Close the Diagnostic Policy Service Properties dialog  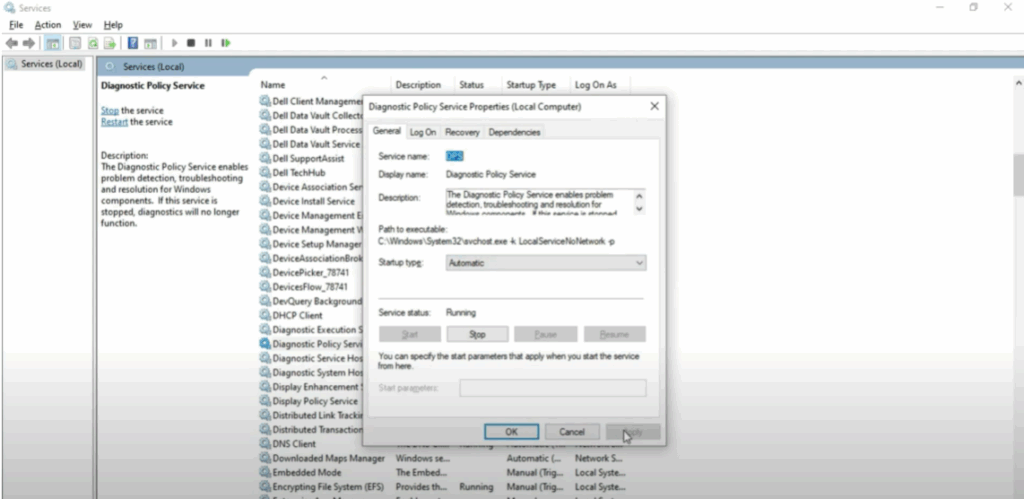click(654, 106)
